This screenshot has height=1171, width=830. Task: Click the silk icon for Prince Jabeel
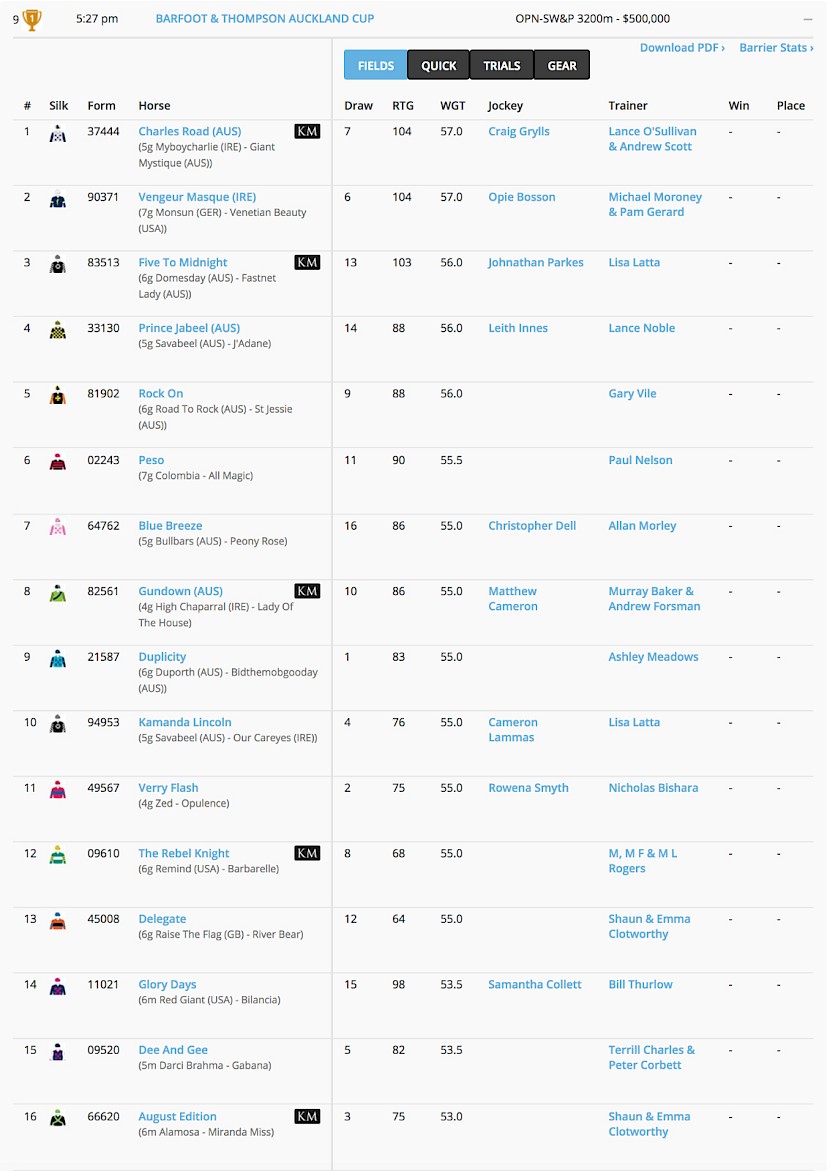pos(58,330)
